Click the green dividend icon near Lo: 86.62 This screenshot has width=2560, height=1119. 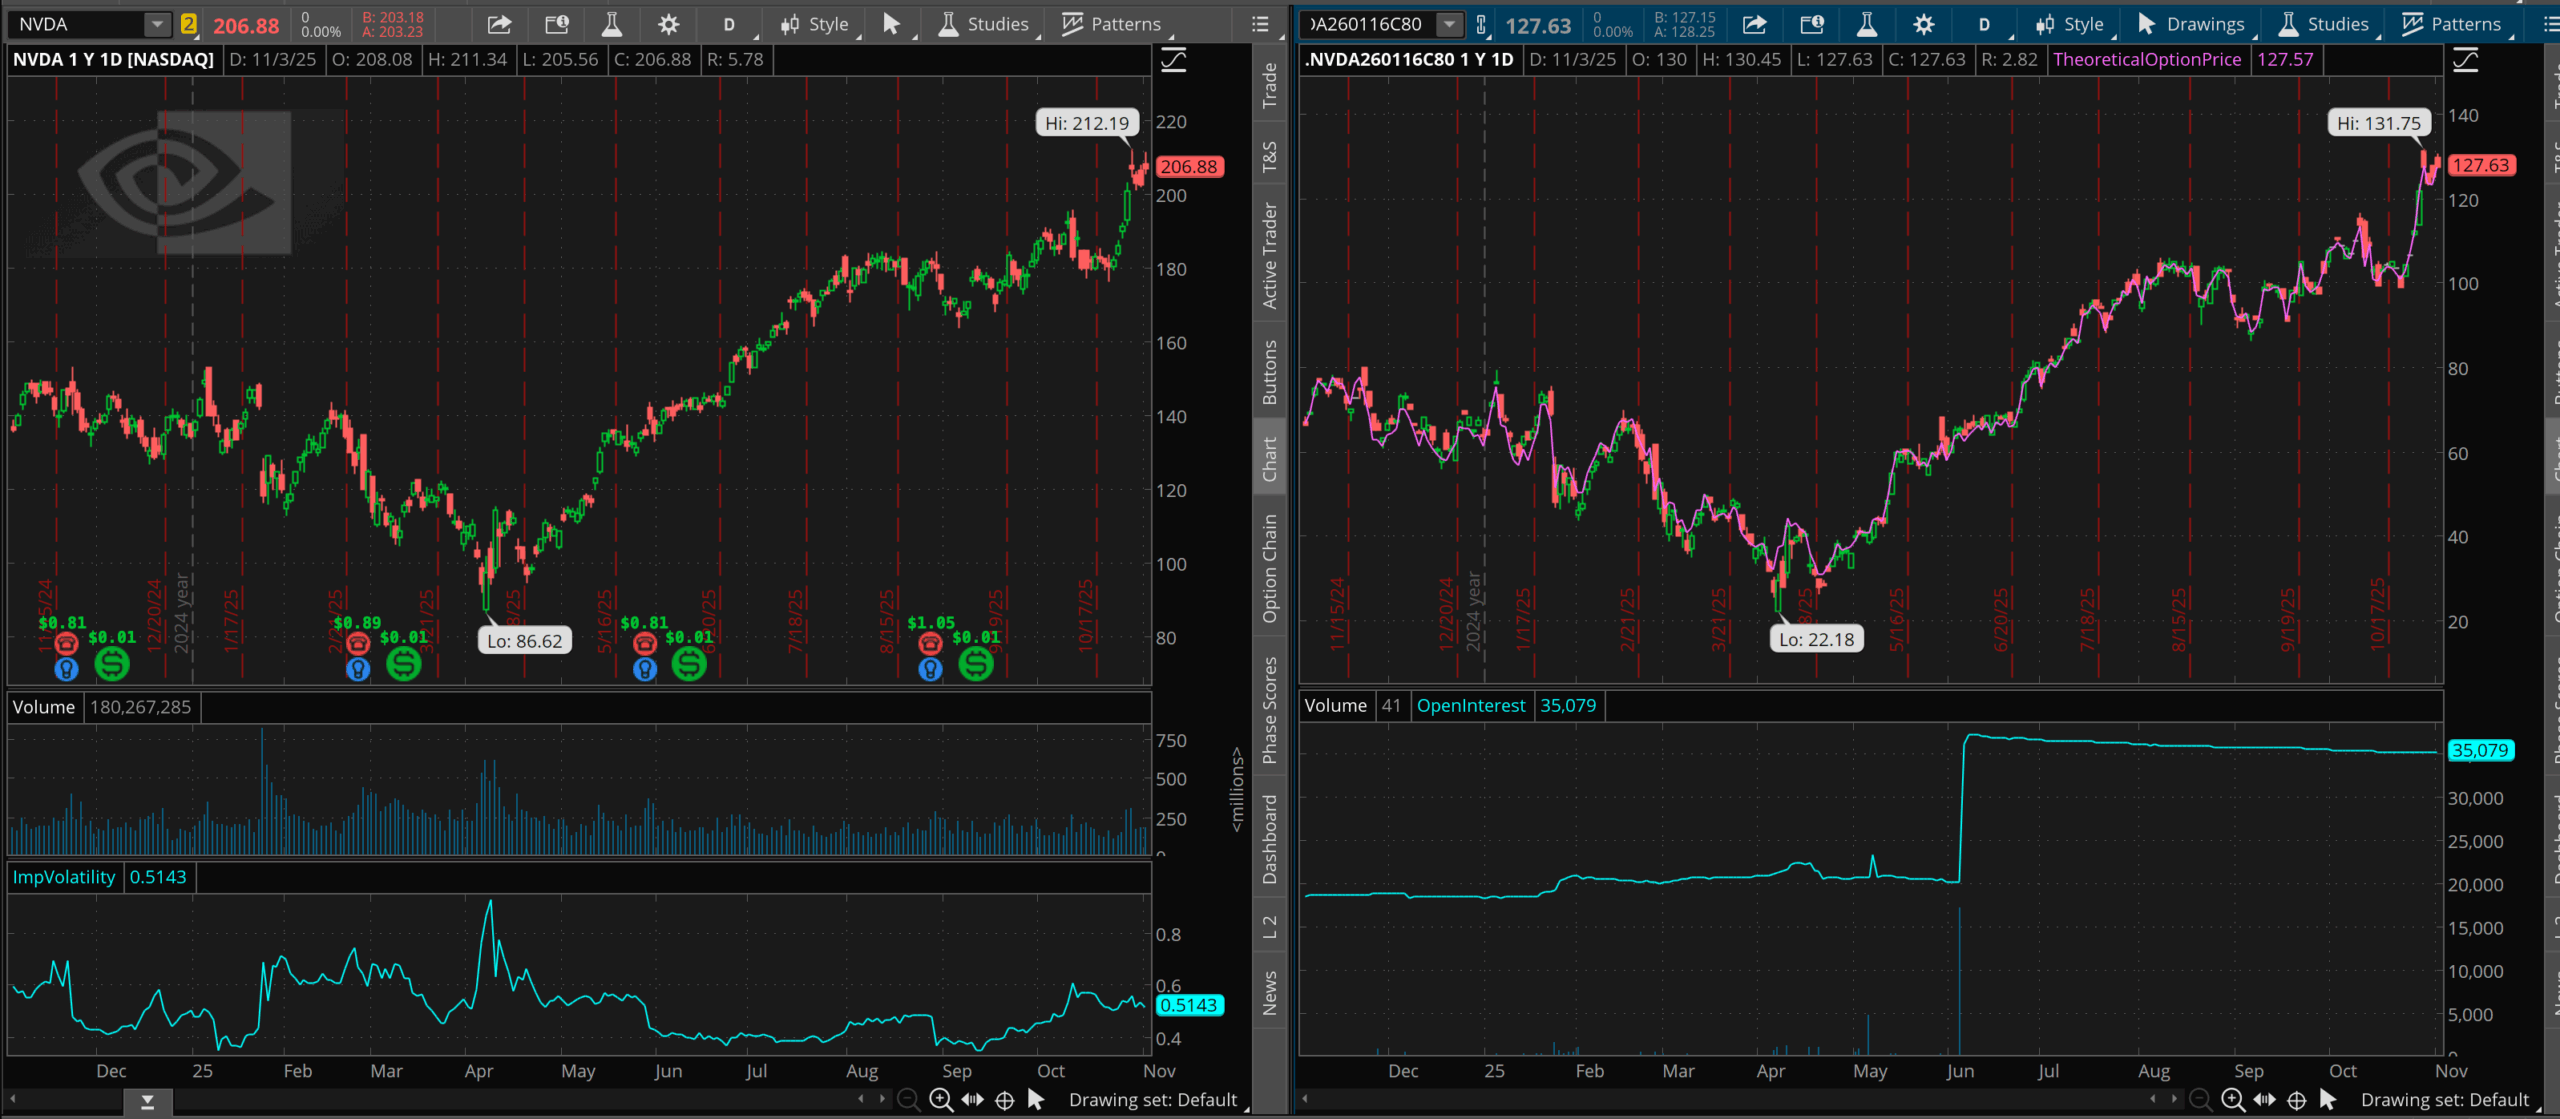coord(404,664)
